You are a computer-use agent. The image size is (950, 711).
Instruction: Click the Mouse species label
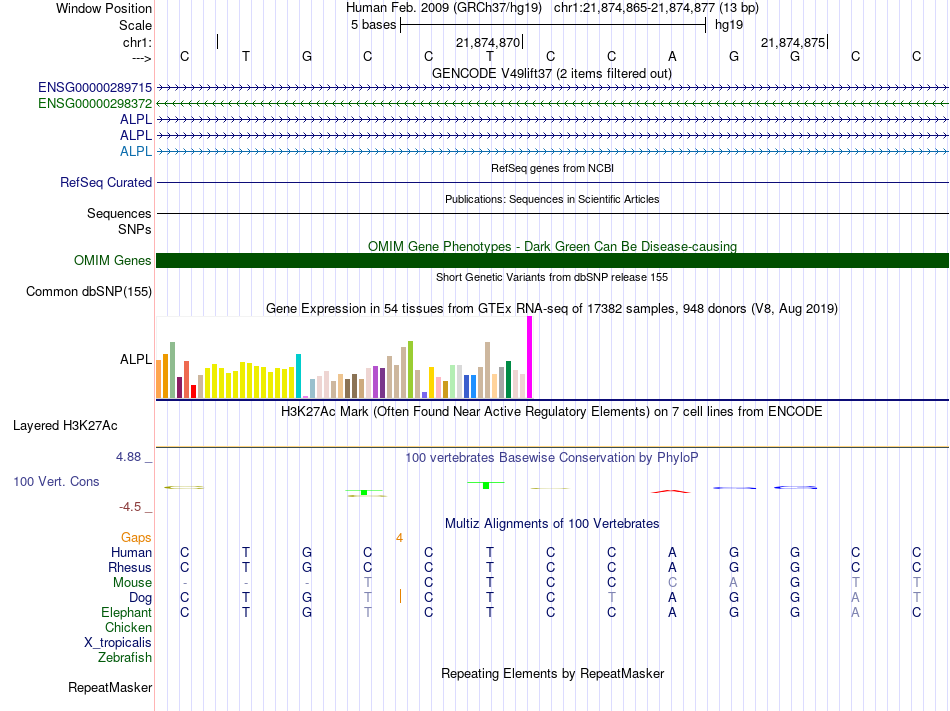(x=132, y=583)
